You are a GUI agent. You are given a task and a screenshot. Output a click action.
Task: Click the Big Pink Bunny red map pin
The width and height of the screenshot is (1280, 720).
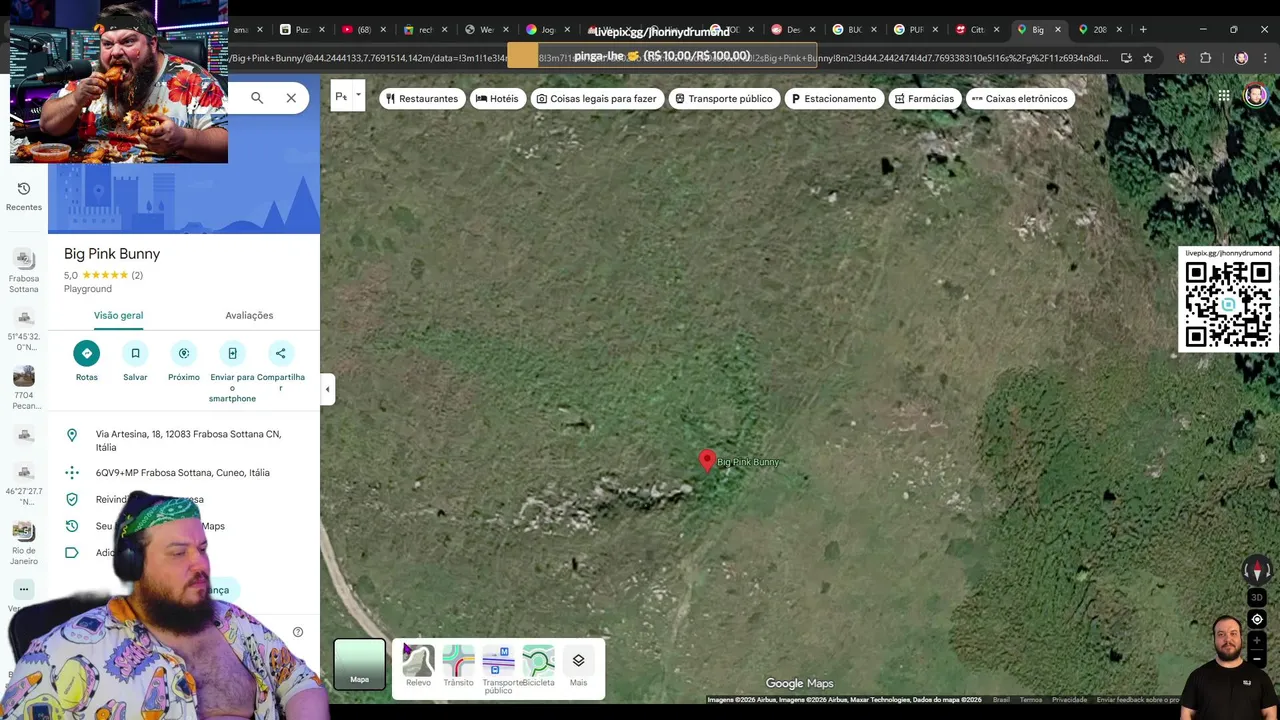[707, 460]
